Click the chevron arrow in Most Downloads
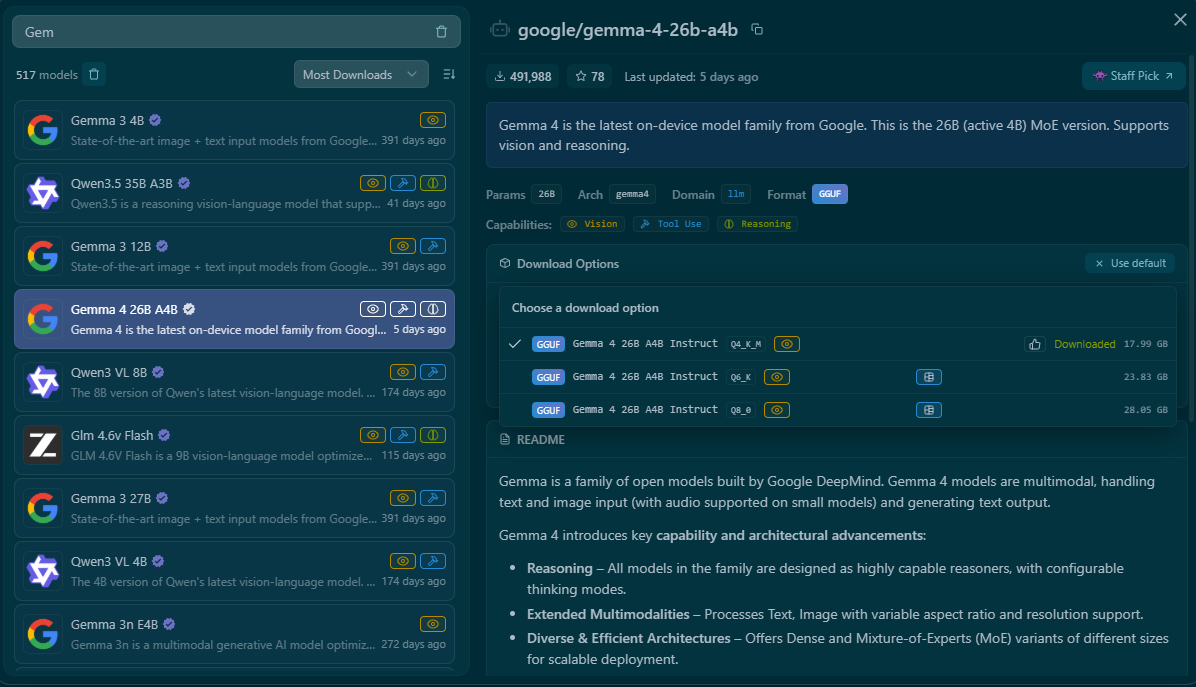 coord(412,74)
